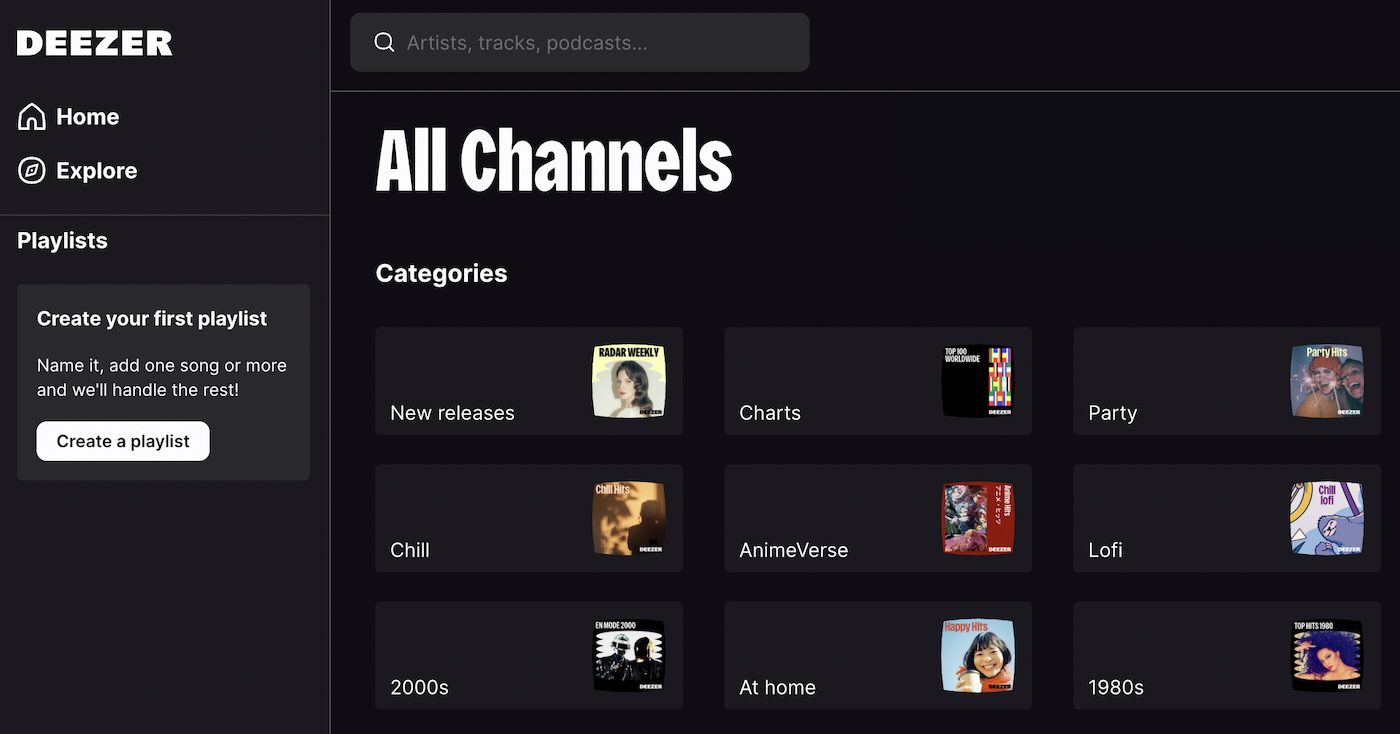Click the Create a playlist button
The height and width of the screenshot is (734, 1400).
[x=123, y=441]
